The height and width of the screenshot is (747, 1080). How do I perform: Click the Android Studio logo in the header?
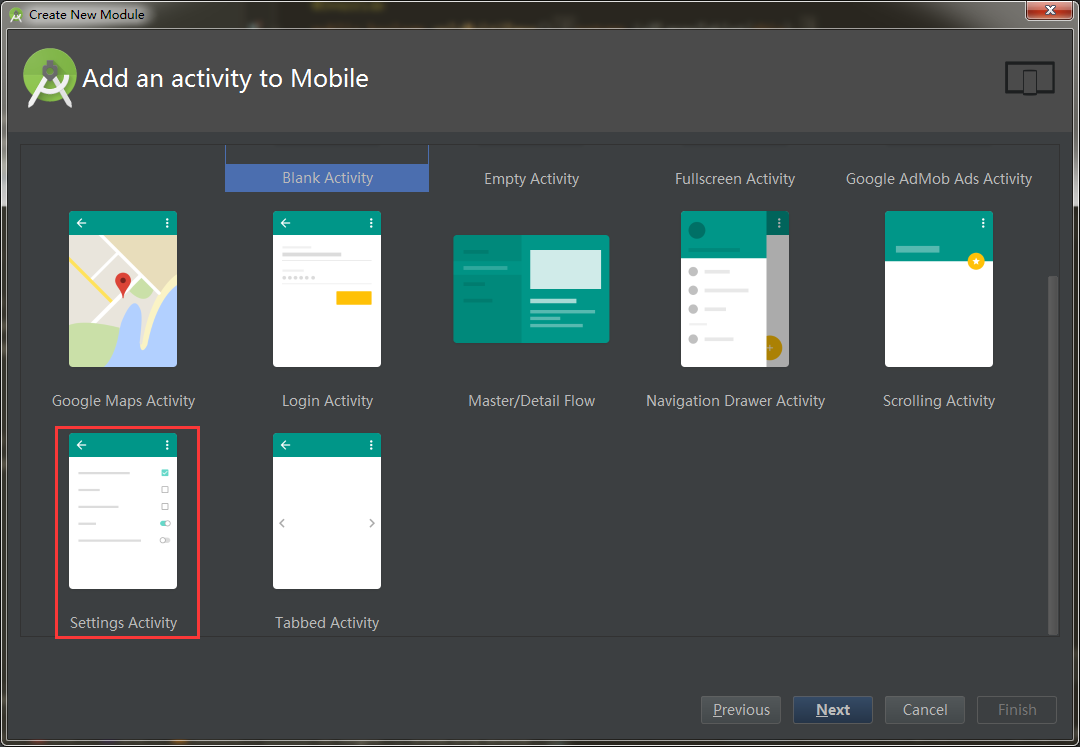click(x=49, y=77)
